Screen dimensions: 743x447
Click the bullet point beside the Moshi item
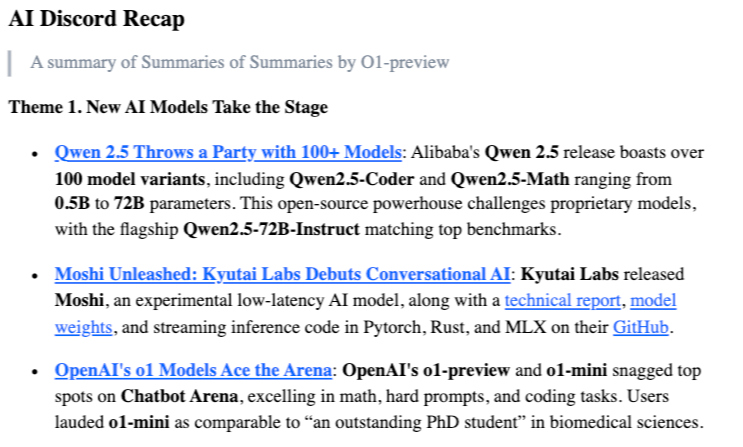(x=35, y=275)
